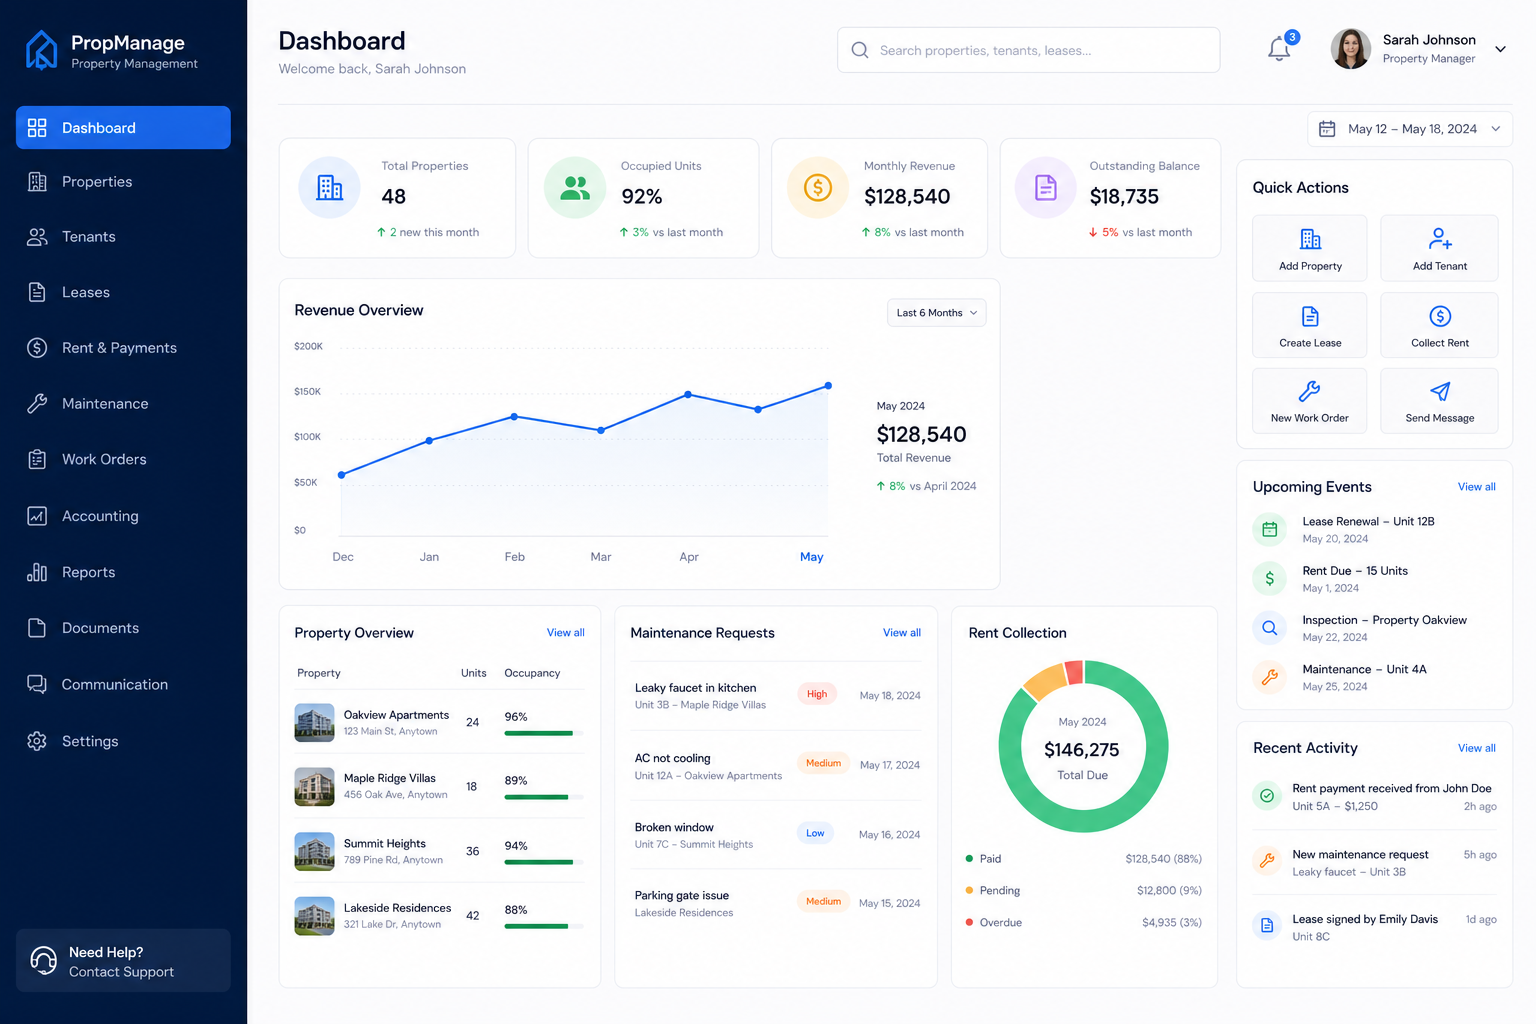Click Sarah Johnson's profile photo

click(1351, 49)
